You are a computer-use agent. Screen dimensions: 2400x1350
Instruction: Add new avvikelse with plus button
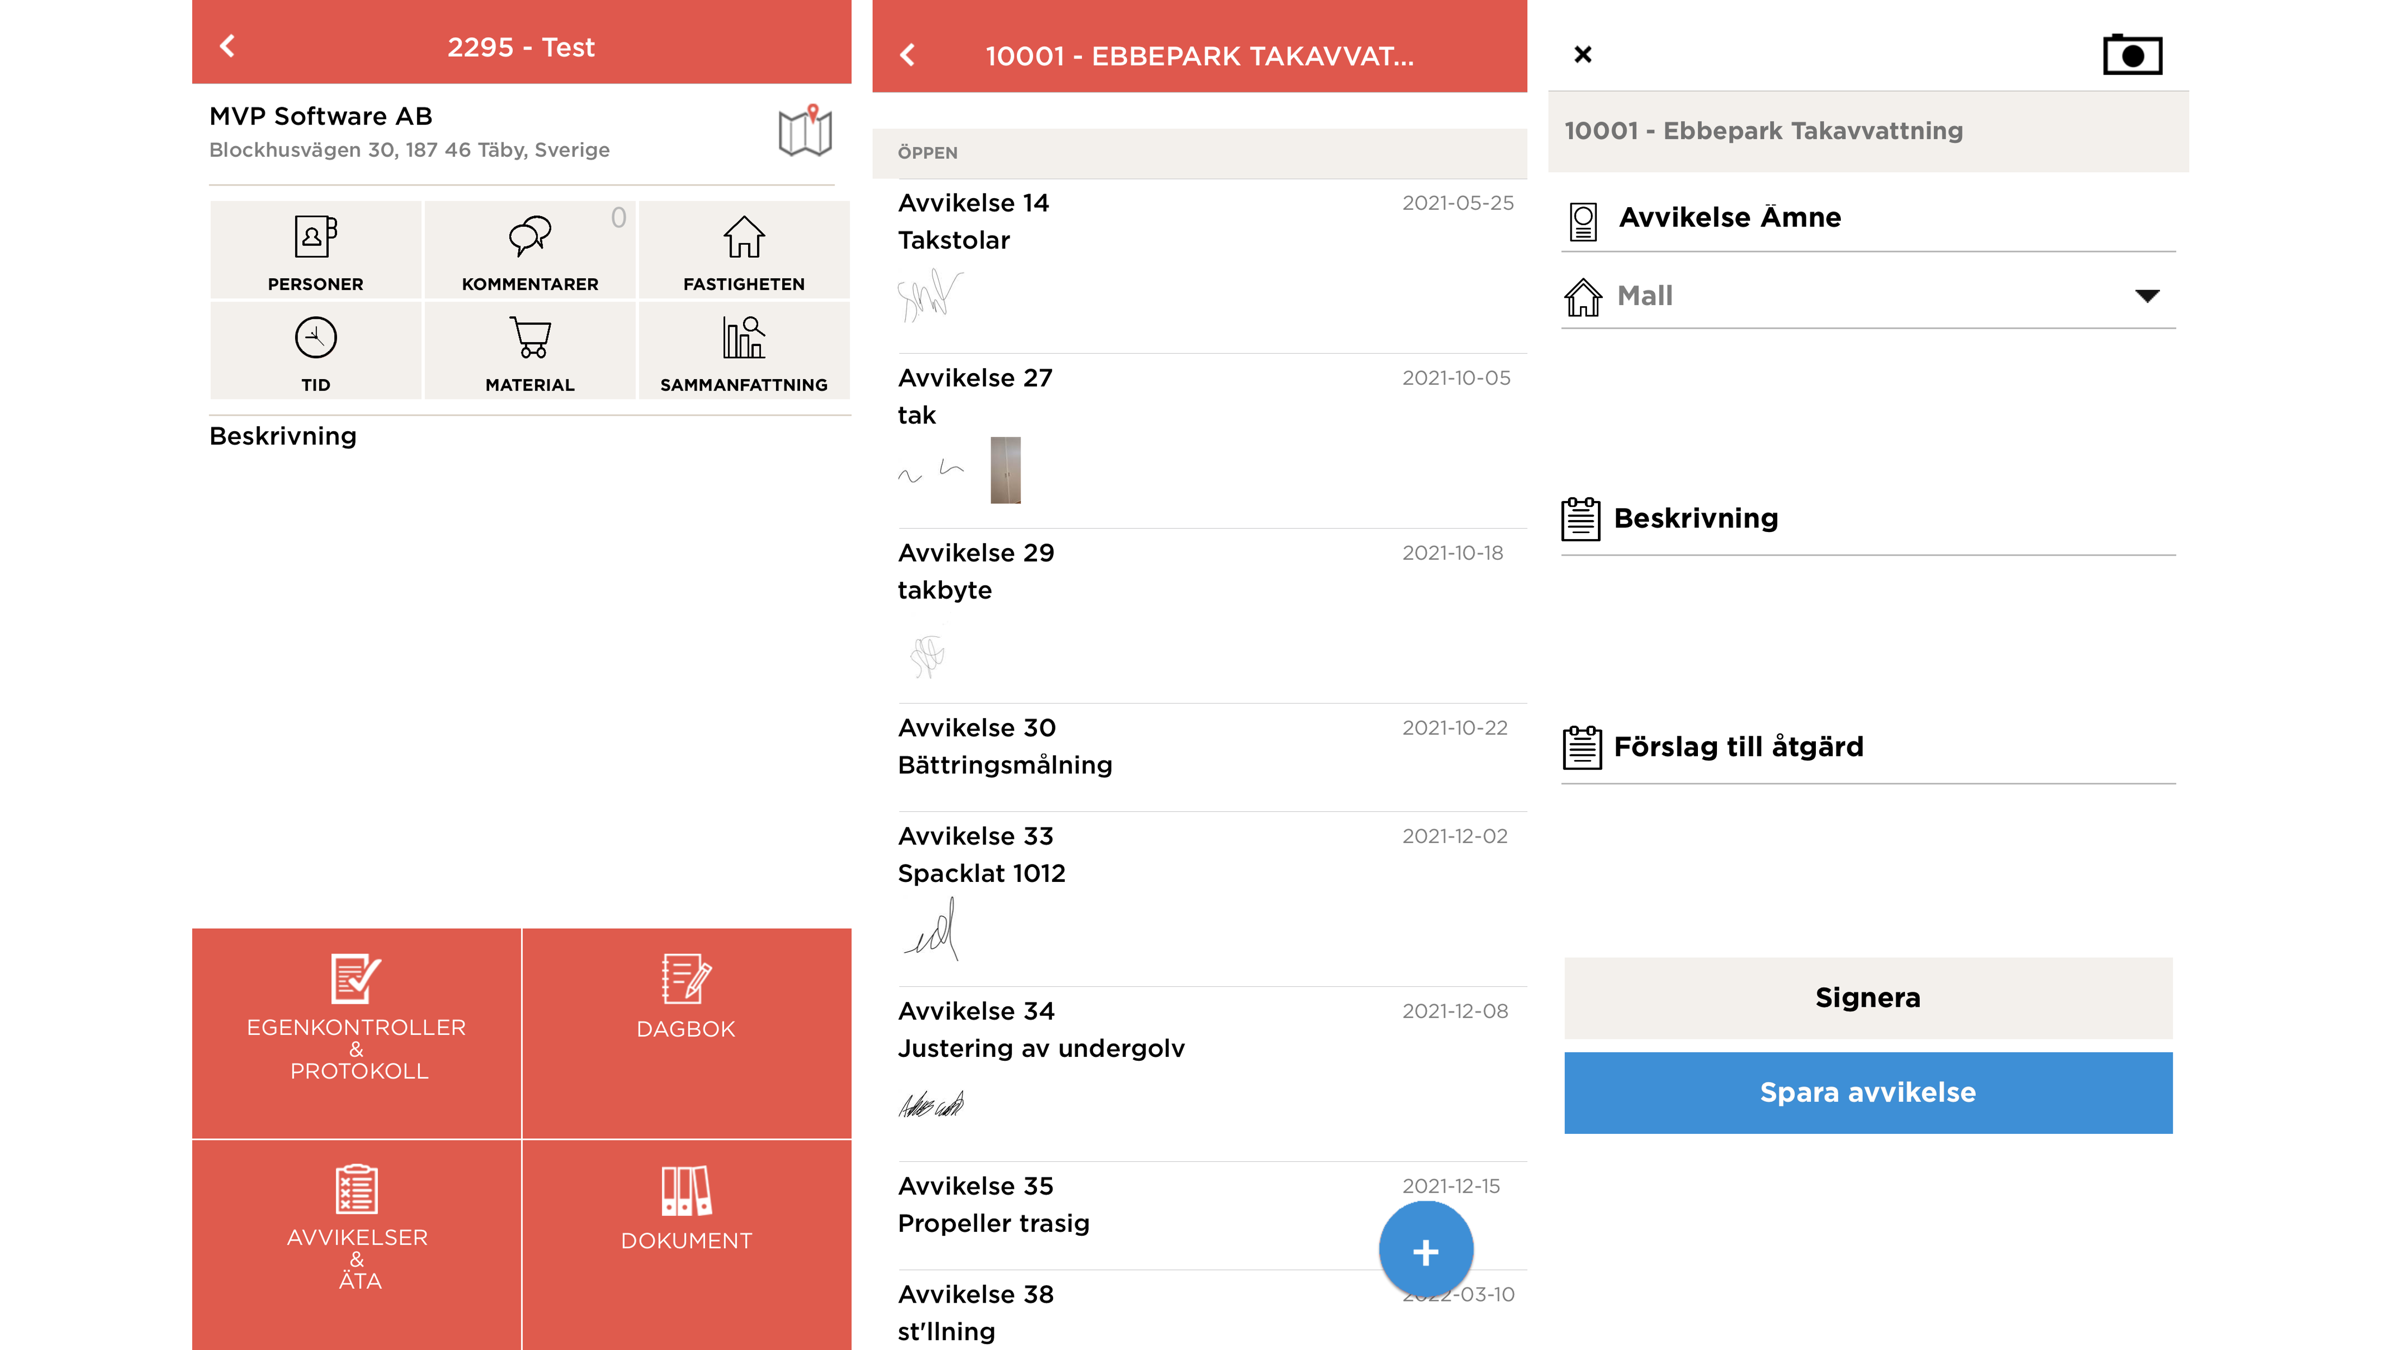[x=1425, y=1250]
